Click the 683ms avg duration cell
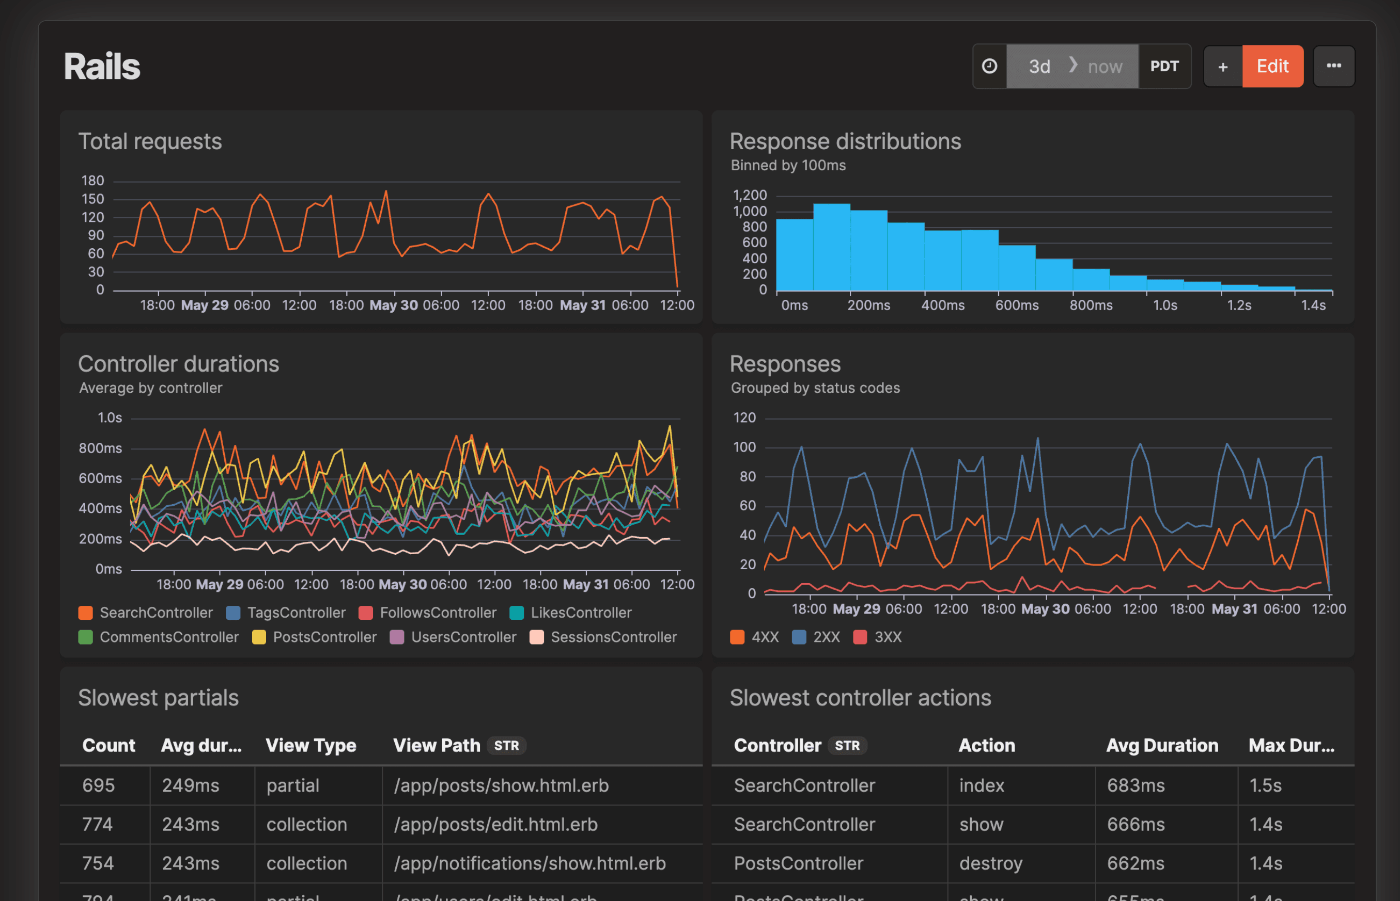This screenshot has height=901, width=1400. coord(1136,786)
